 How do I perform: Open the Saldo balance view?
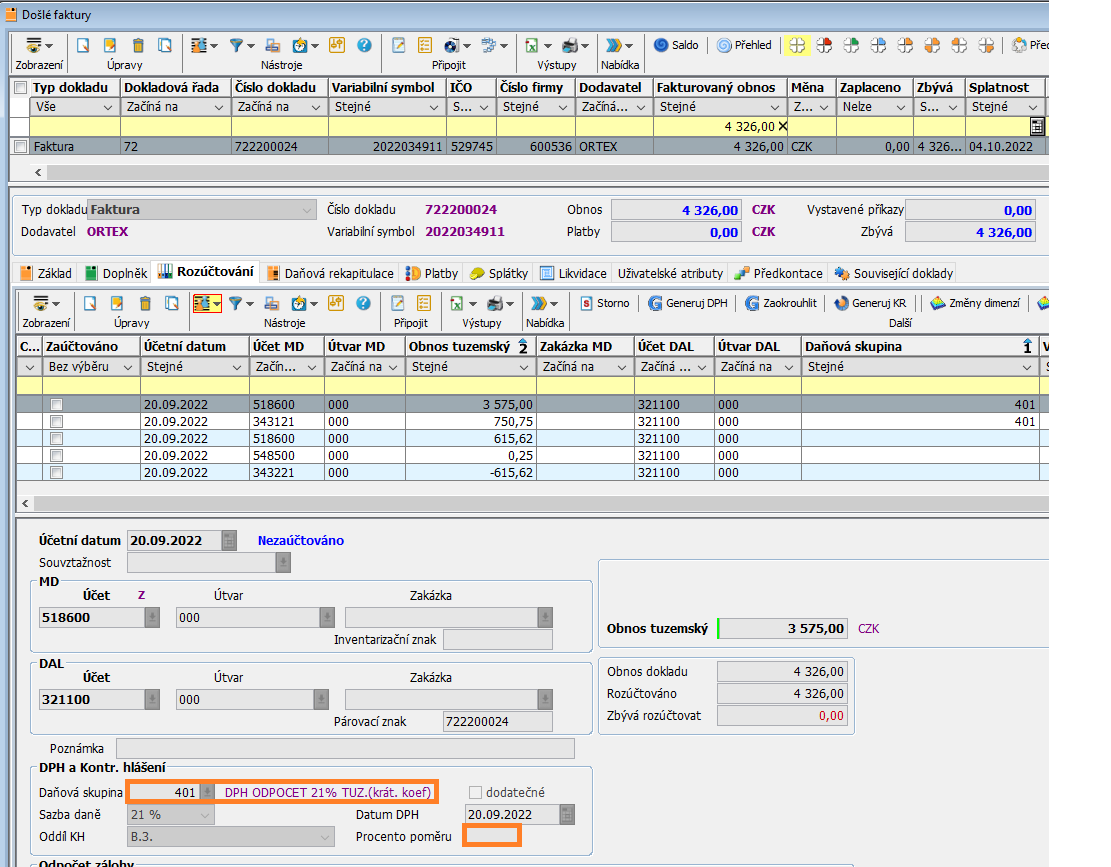676,45
